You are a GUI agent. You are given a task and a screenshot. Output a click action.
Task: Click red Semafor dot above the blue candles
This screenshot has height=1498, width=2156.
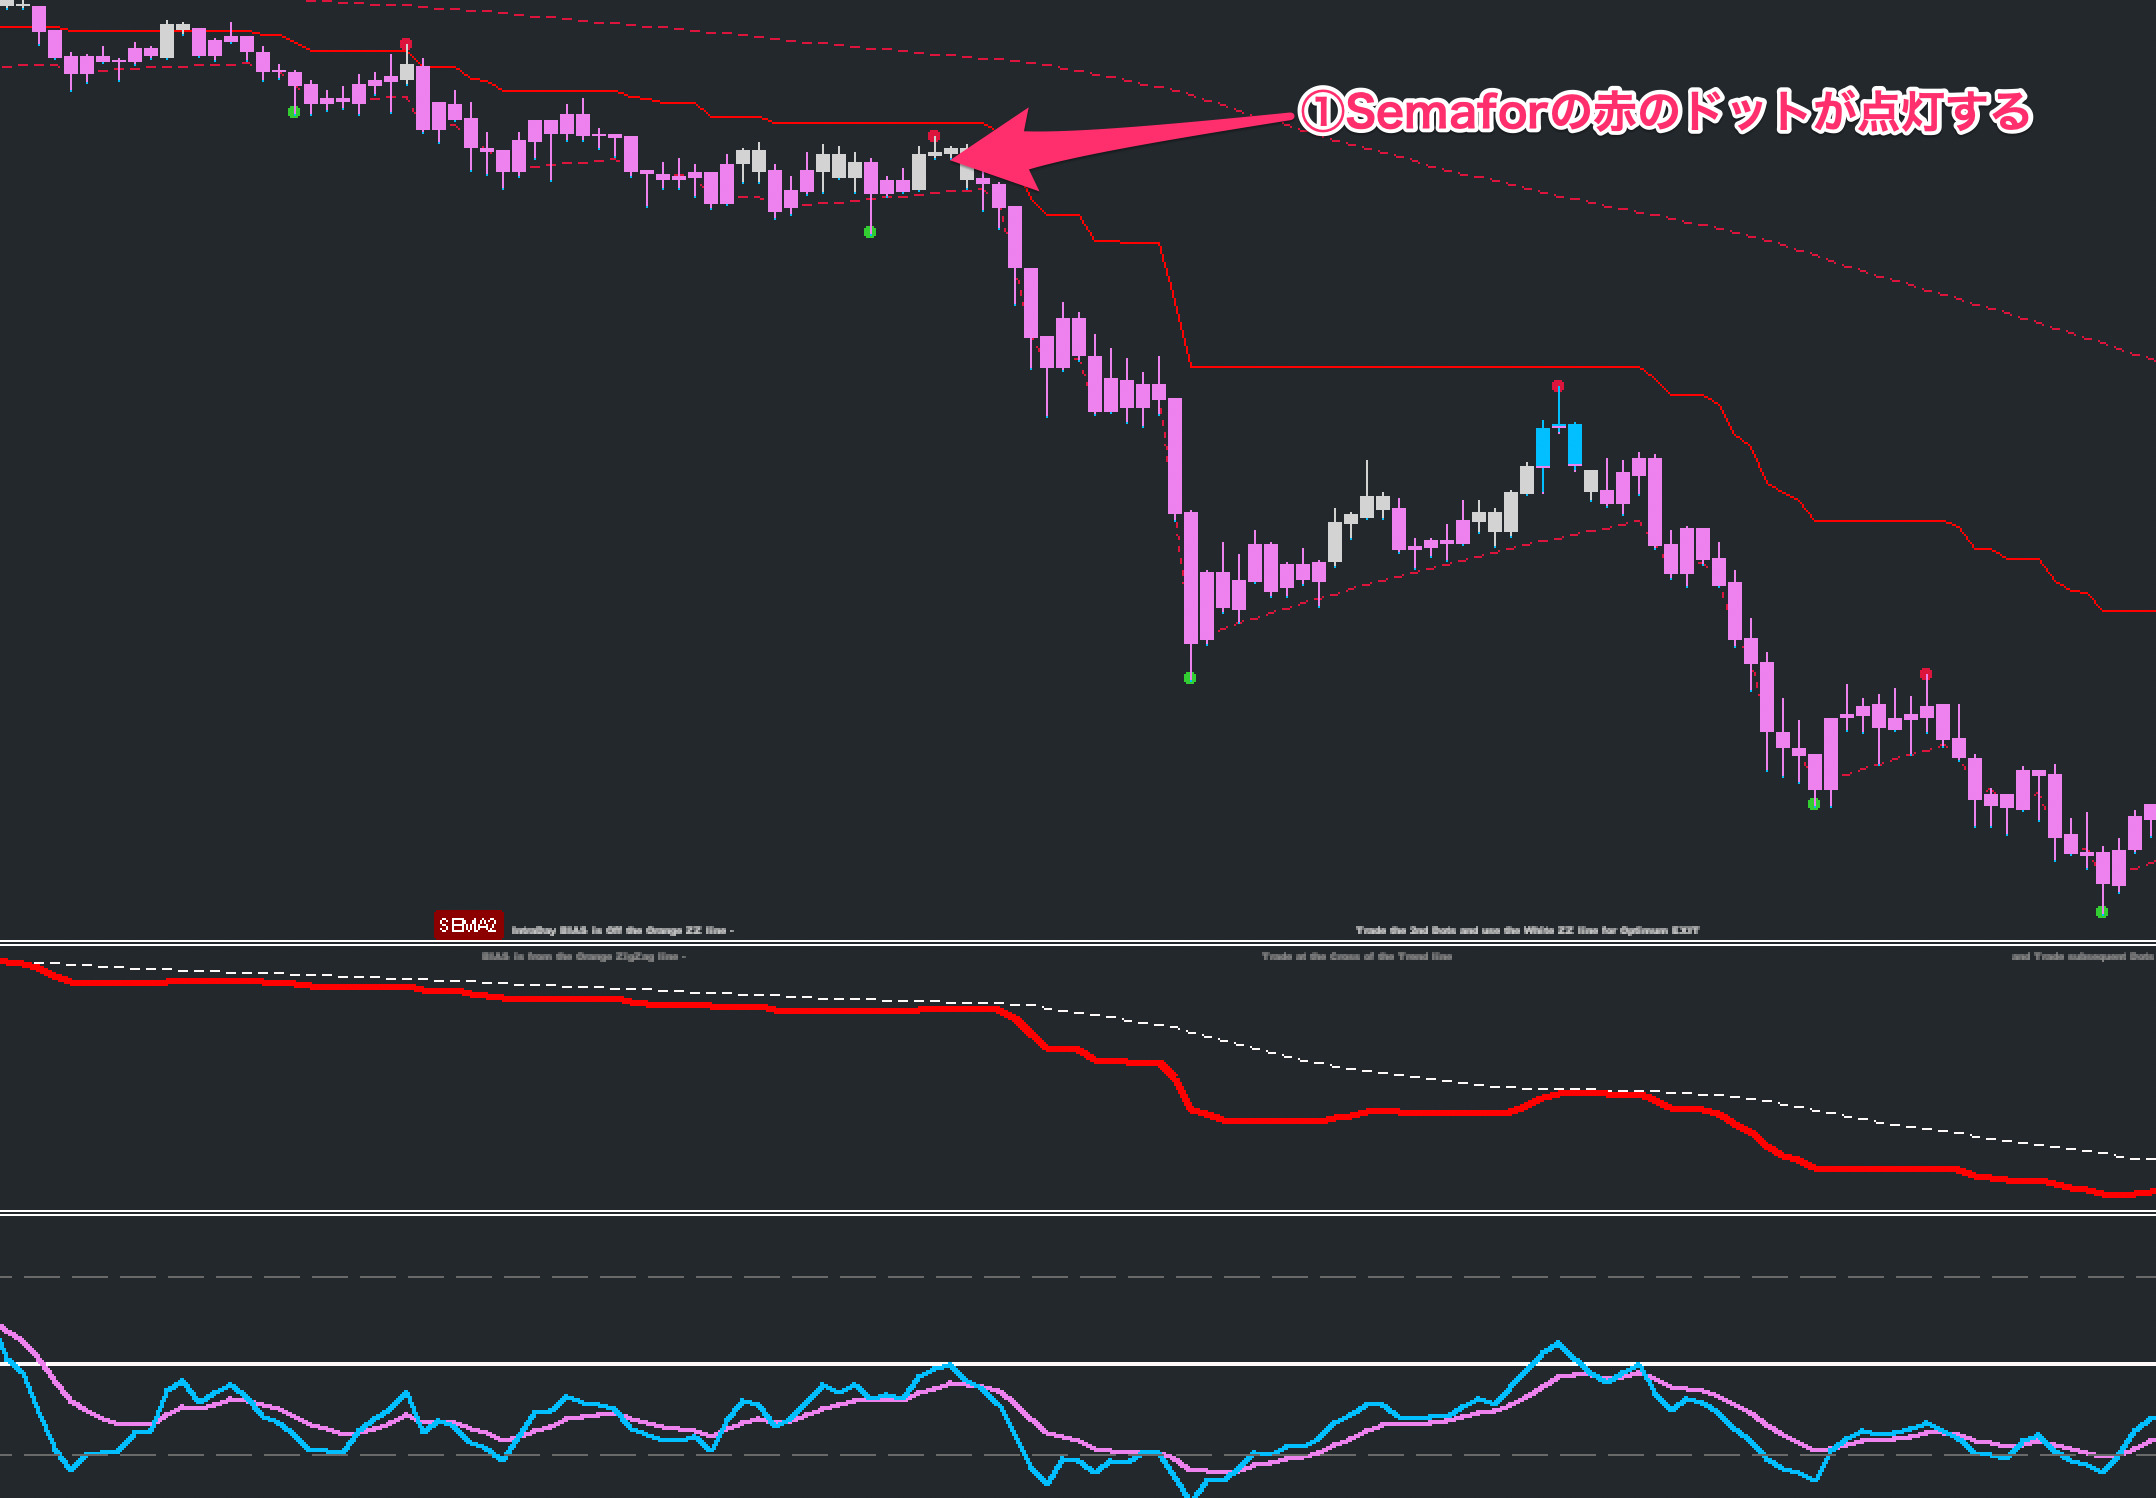tap(1558, 386)
